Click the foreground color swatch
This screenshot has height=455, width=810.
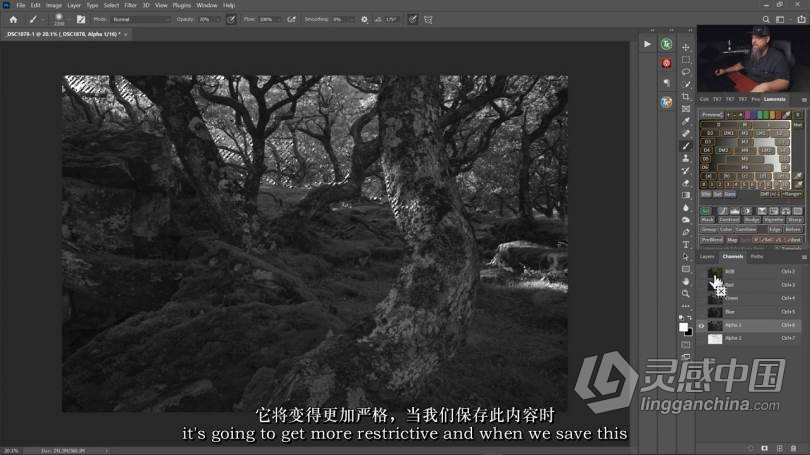(x=683, y=327)
